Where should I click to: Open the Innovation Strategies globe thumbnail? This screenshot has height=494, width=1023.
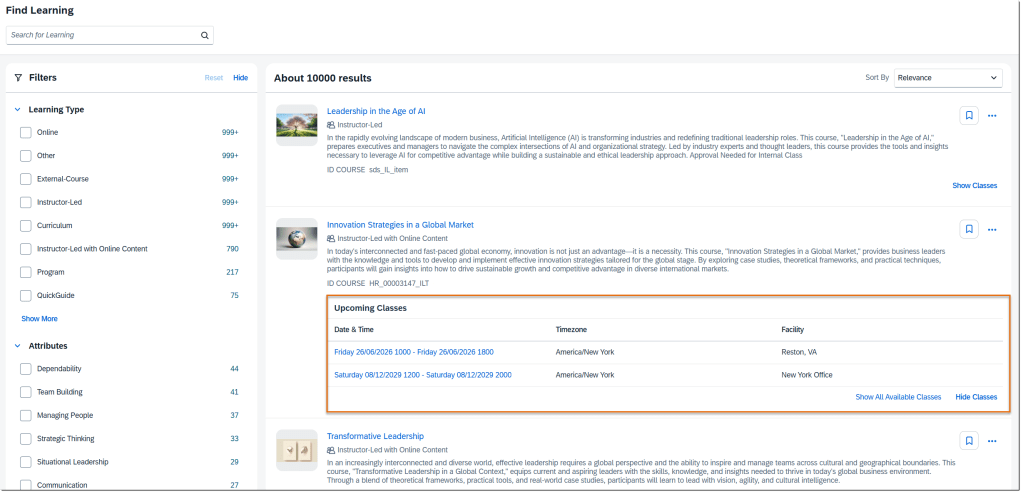click(296, 238)
